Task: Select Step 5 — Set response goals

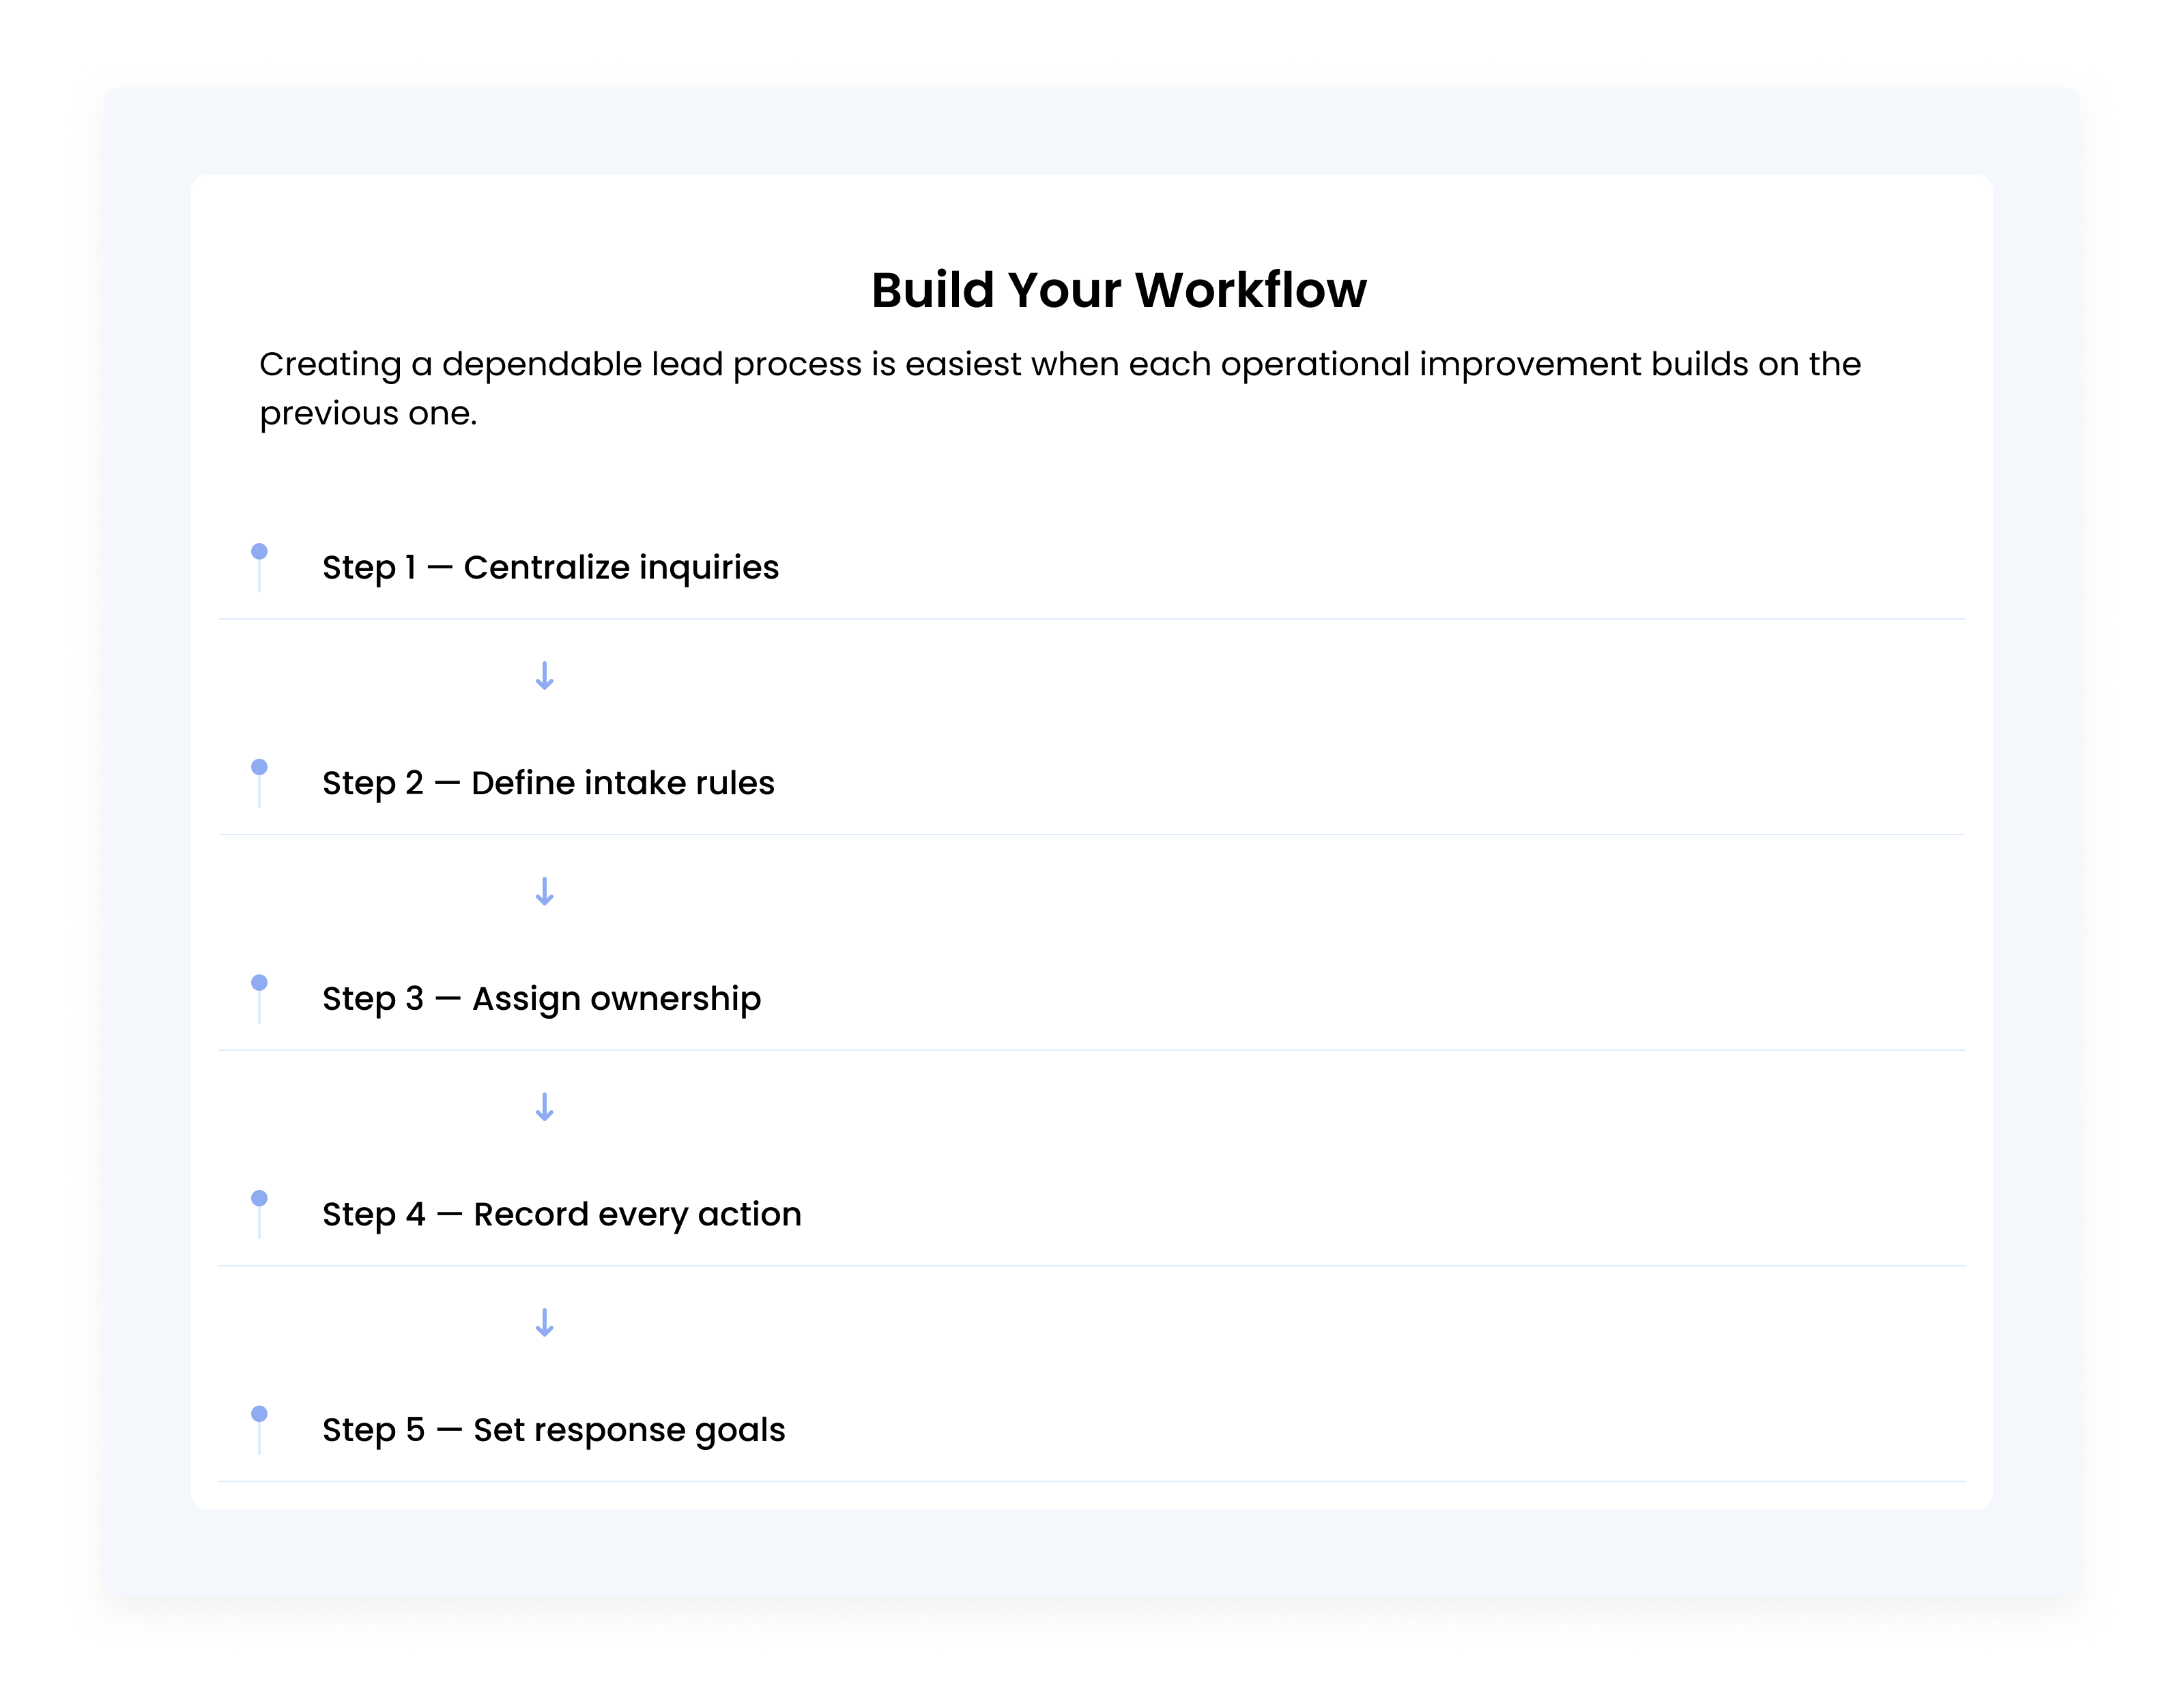Action: pyautogui.click(x=553, y=1430)
